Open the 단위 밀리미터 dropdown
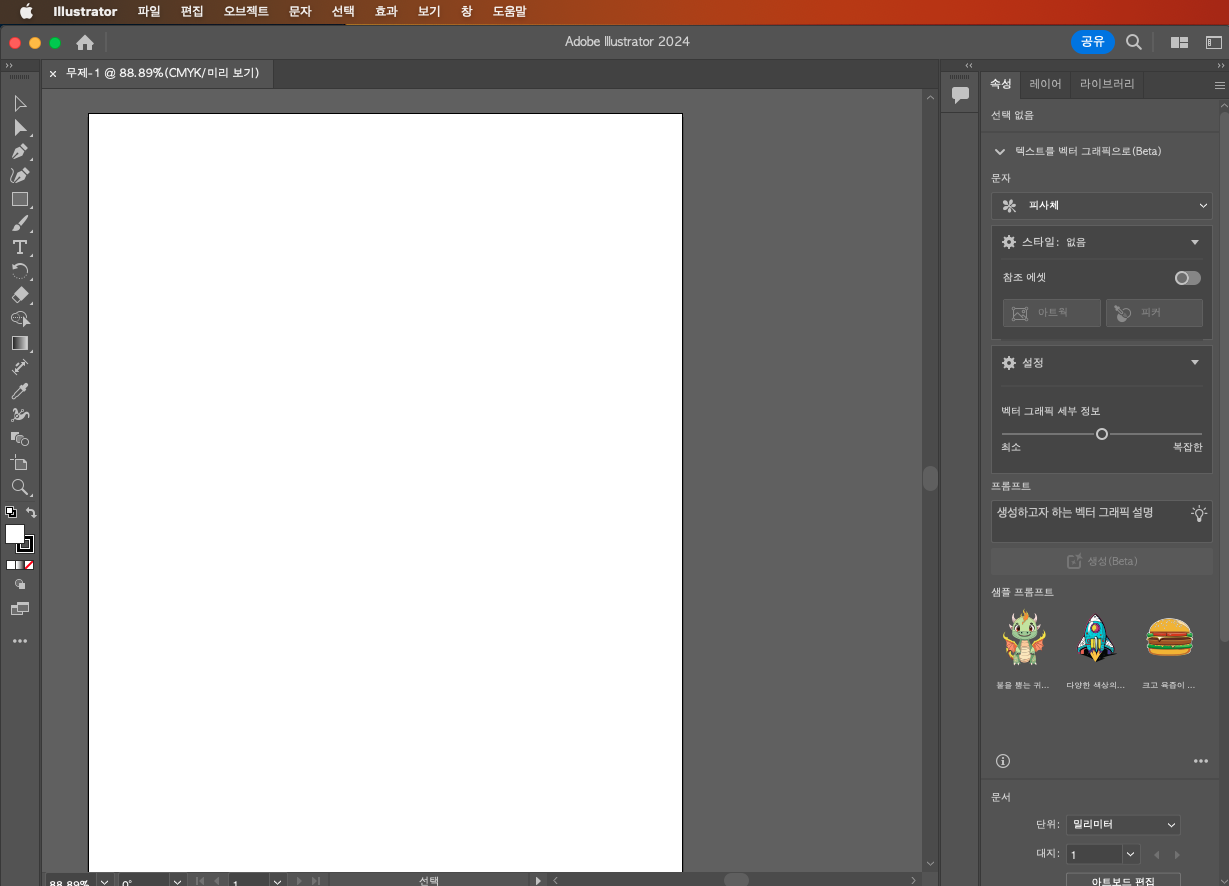 (x=1123, y=825)
